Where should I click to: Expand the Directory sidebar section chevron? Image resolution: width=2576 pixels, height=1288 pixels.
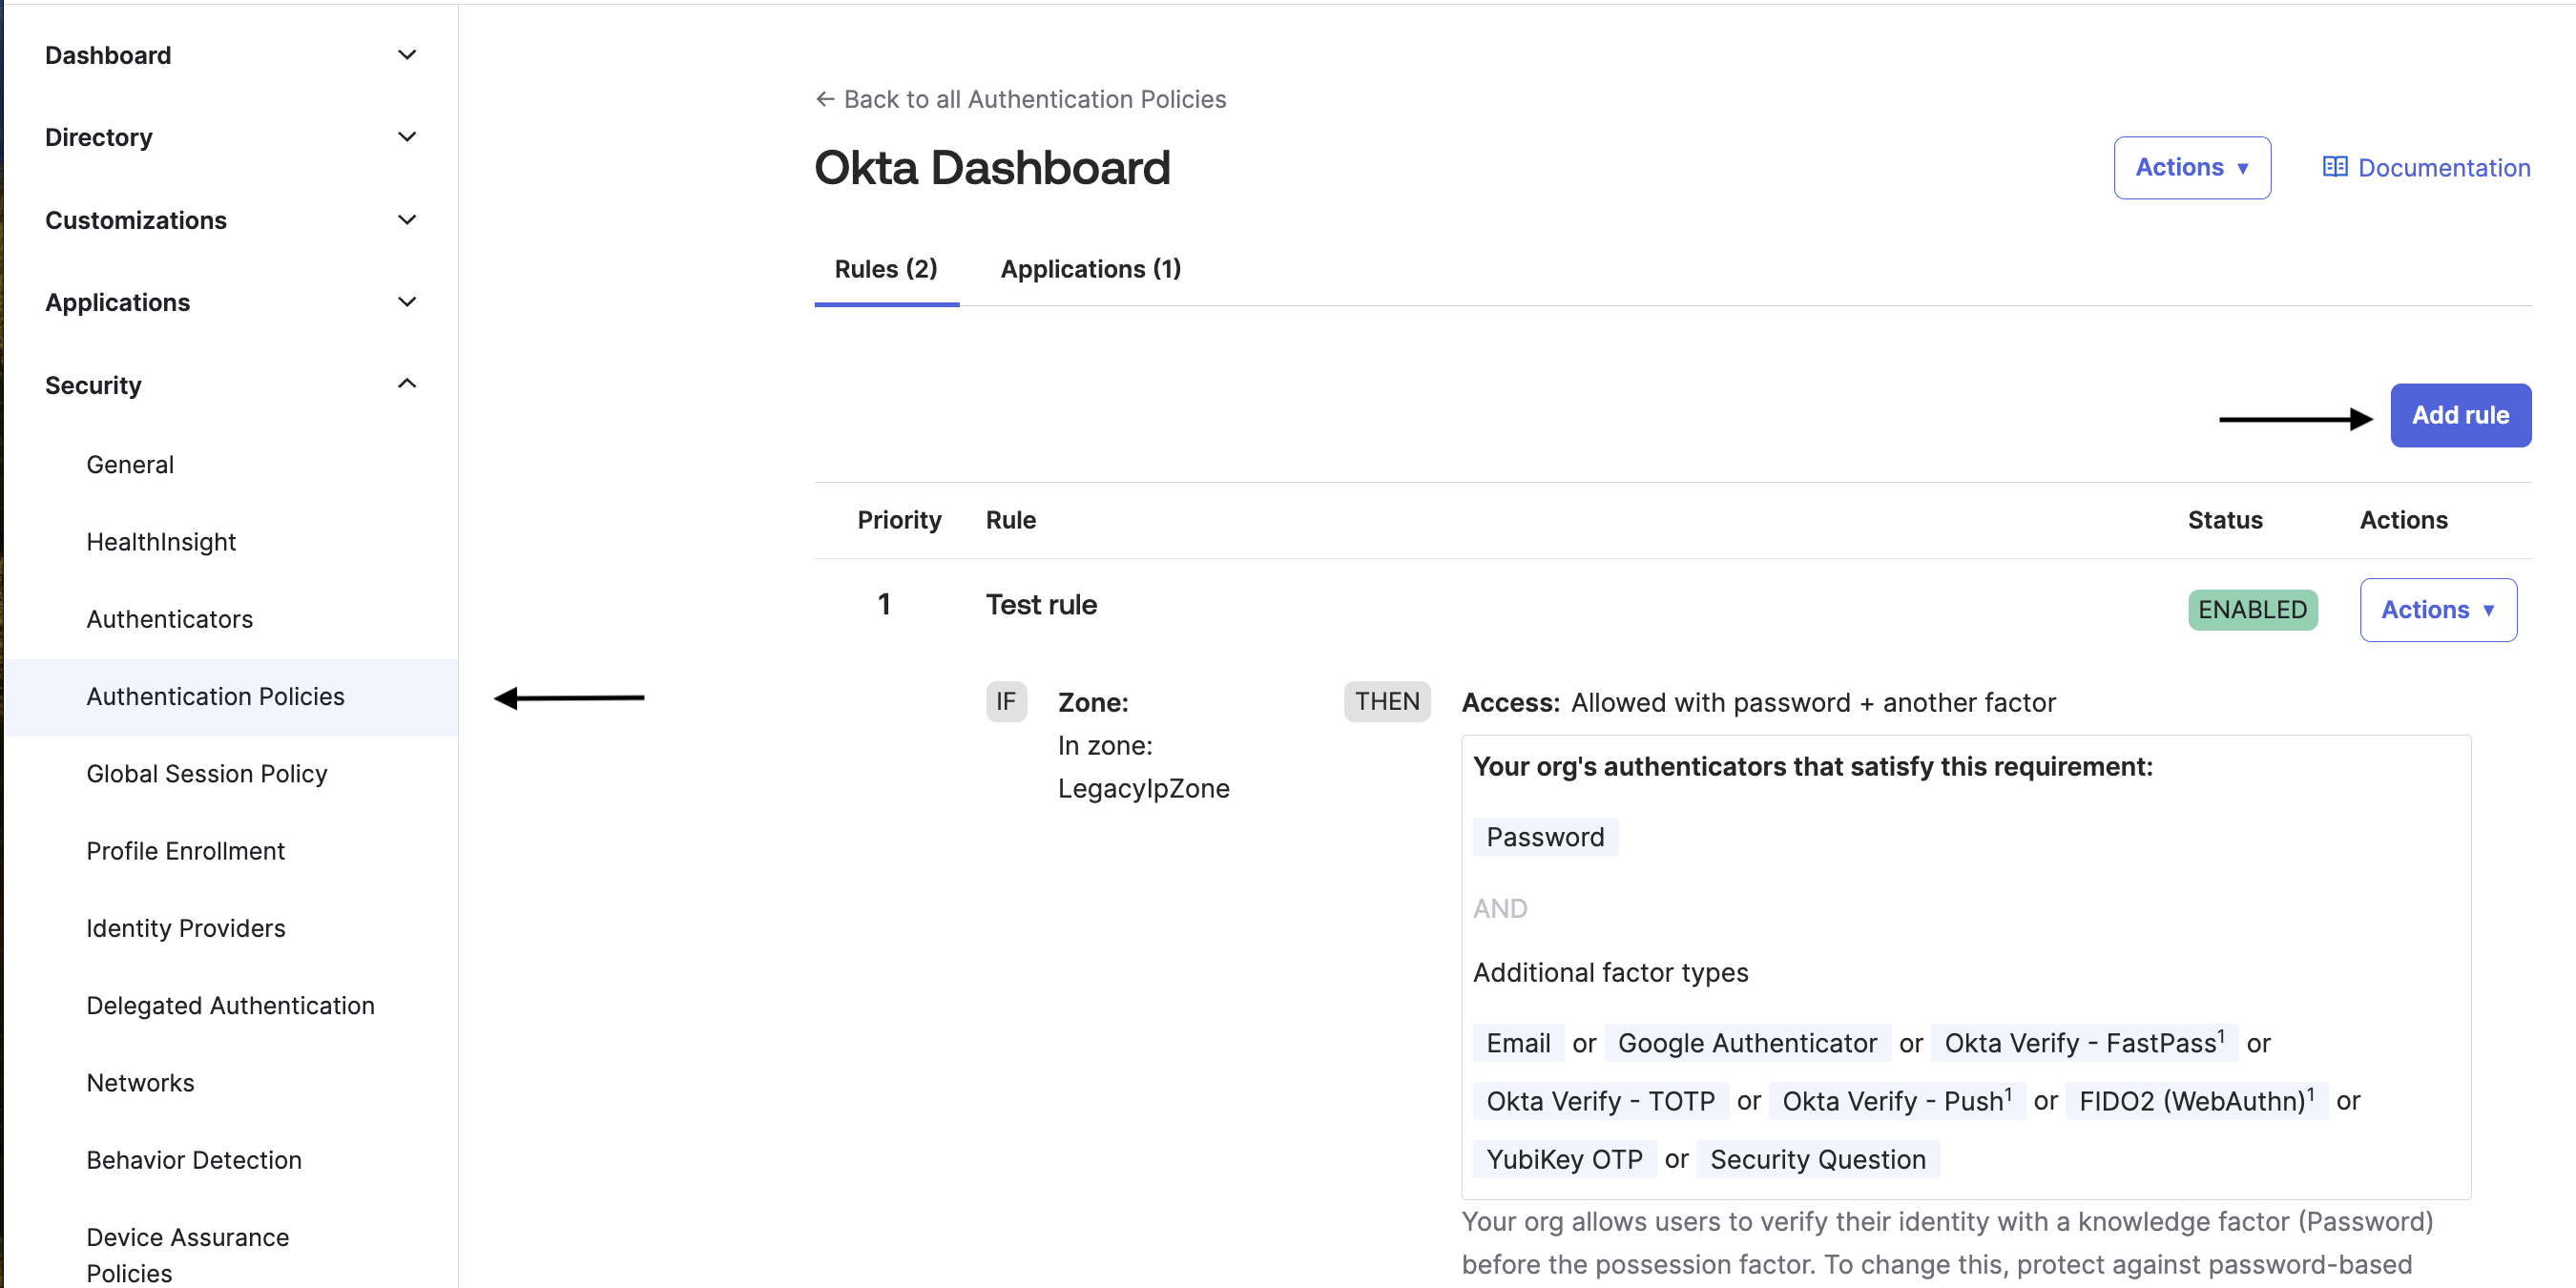click(407, 137)
